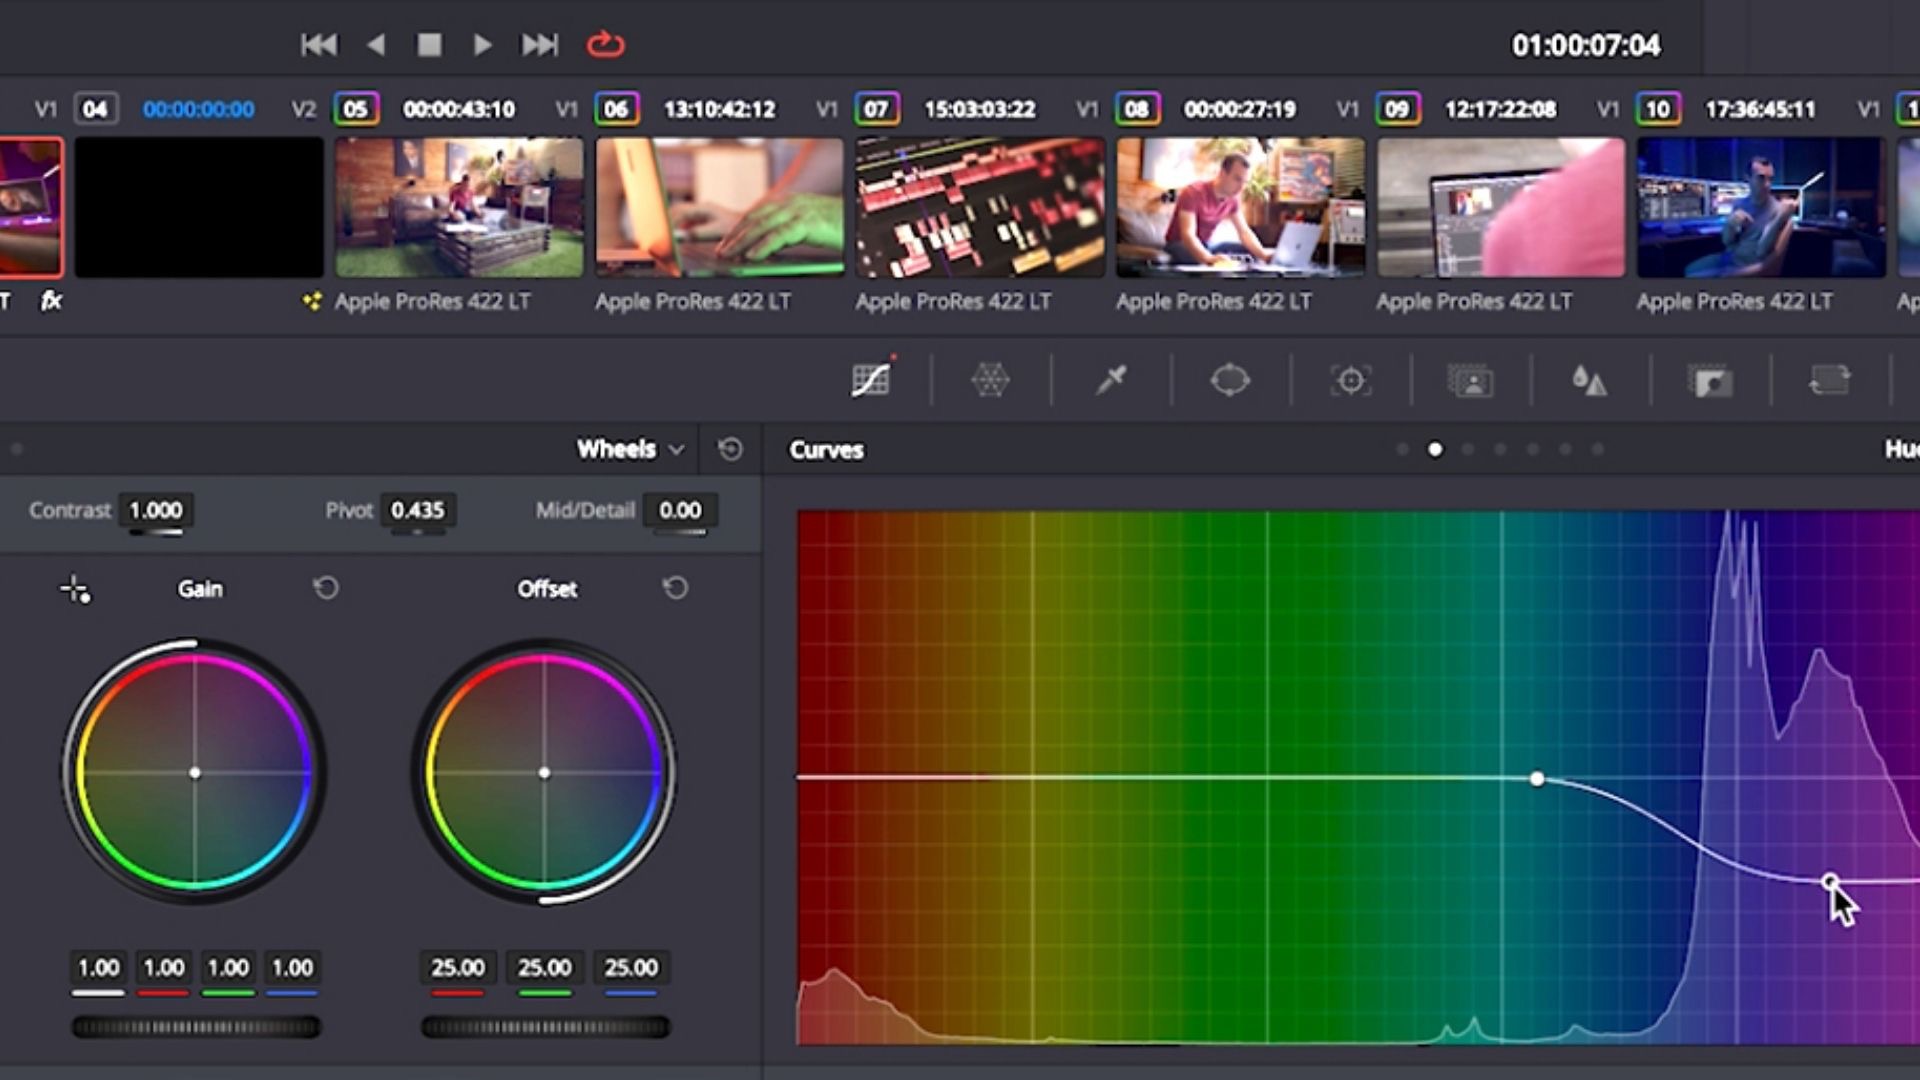Reset the Offset wheel
1920x1080 pixels.
tap(676, 588)
